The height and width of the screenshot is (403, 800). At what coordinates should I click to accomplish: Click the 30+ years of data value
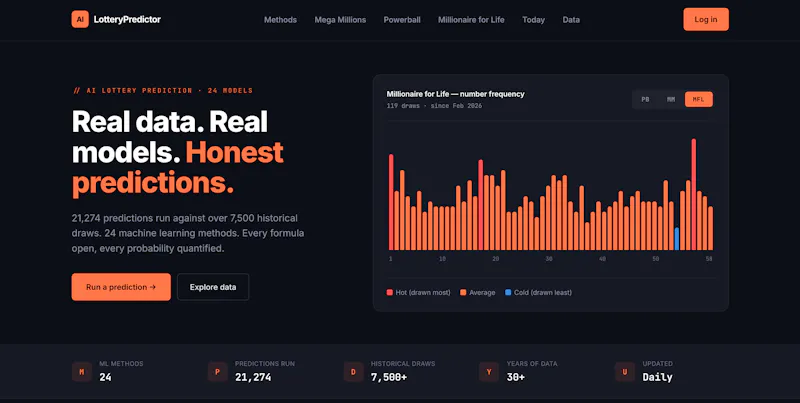pyautogui.click(x=516, y=377)
